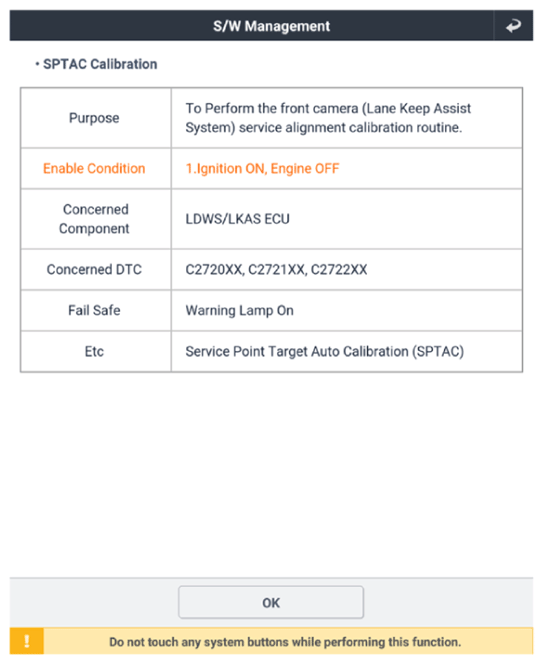Click the bullet before SPTAC Calibration
The image size is (544, 664).
coord(37,64)
